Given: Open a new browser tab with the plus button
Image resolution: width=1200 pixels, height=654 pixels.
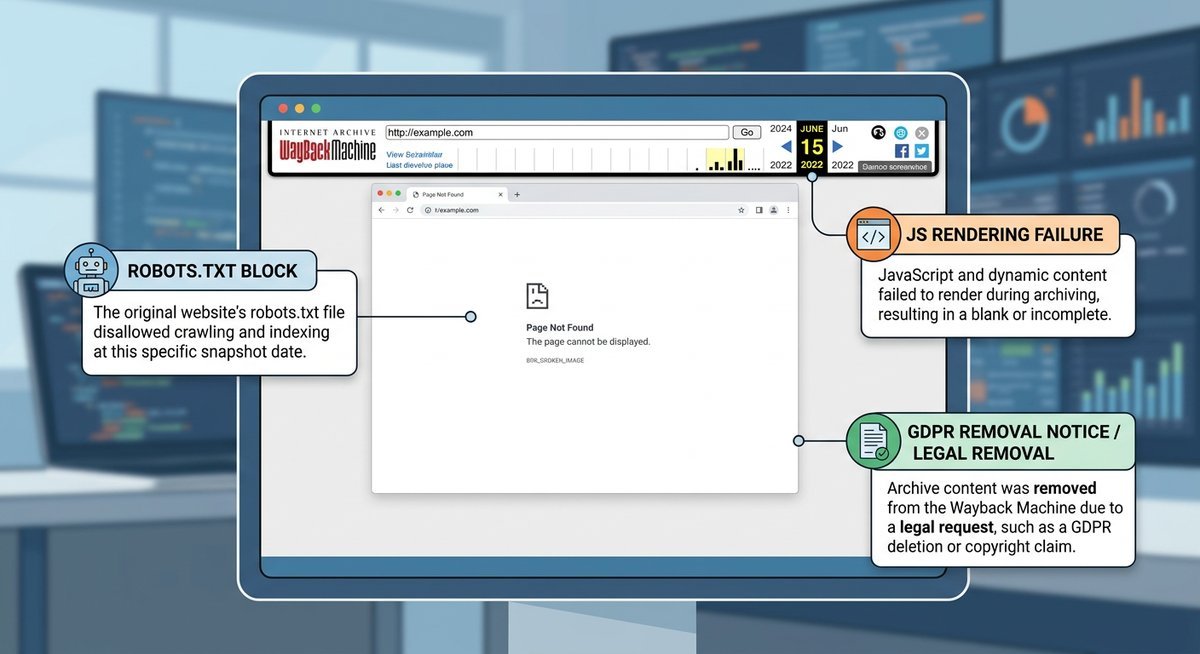Looking at the screenshot, I should coord(517,195).
